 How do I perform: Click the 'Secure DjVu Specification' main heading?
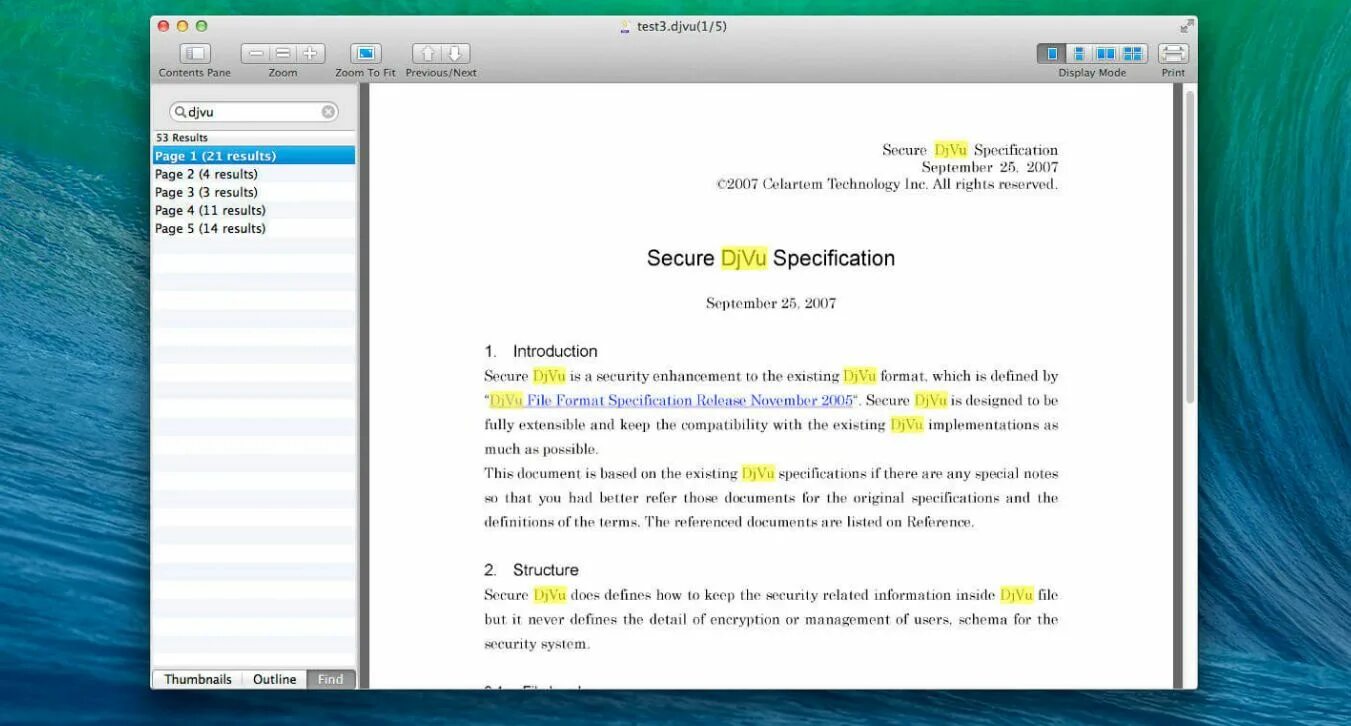pyautogui.click(x=770, y=258)
